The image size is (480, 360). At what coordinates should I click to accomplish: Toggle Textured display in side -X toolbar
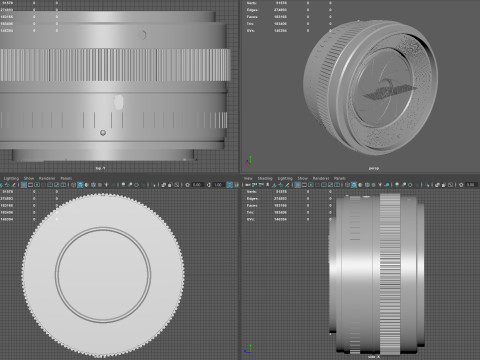click(x=373, y=184)
